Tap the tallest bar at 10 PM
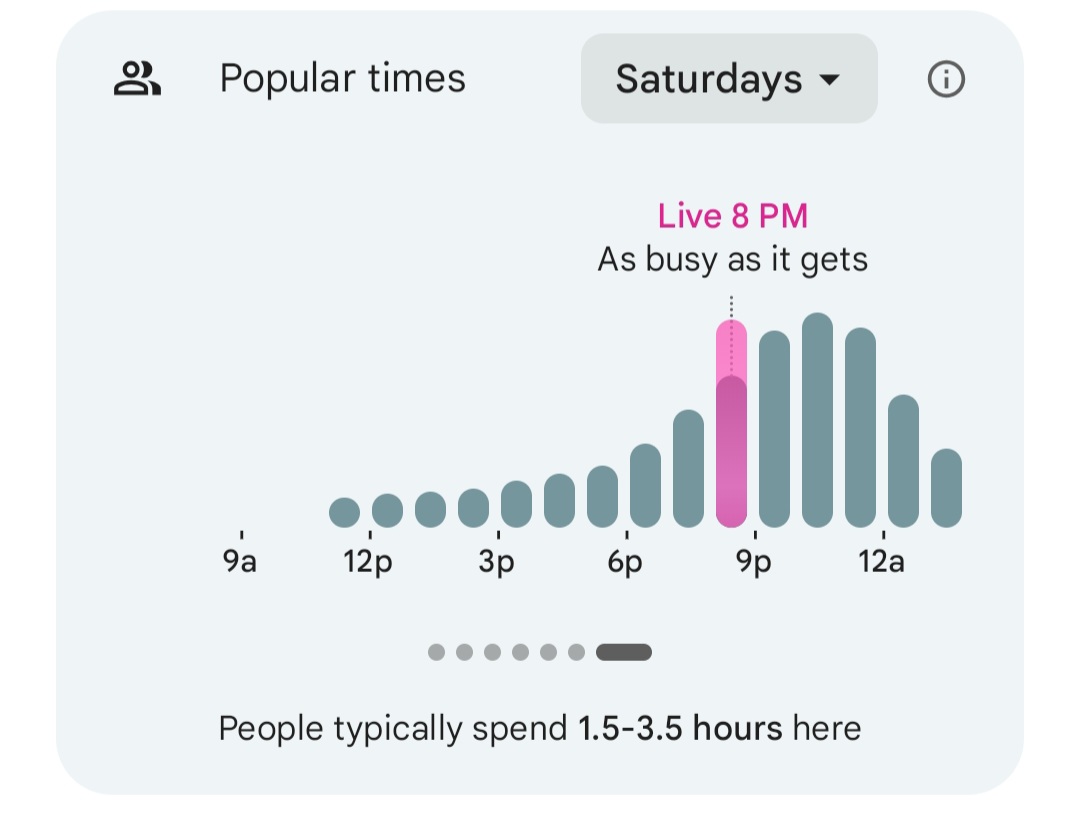The height and width of the screenshot is (820, 1080). [x=817, y=420]
